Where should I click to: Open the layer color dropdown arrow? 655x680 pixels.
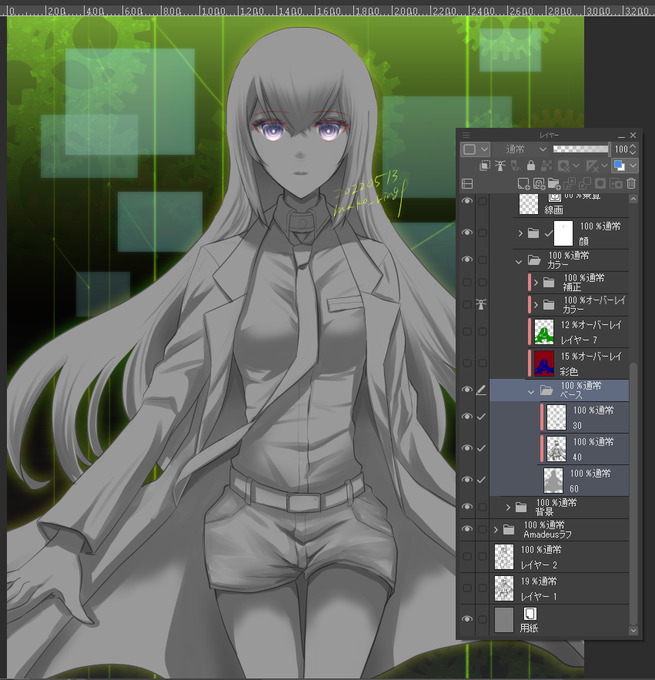click(x=632, y=165)
